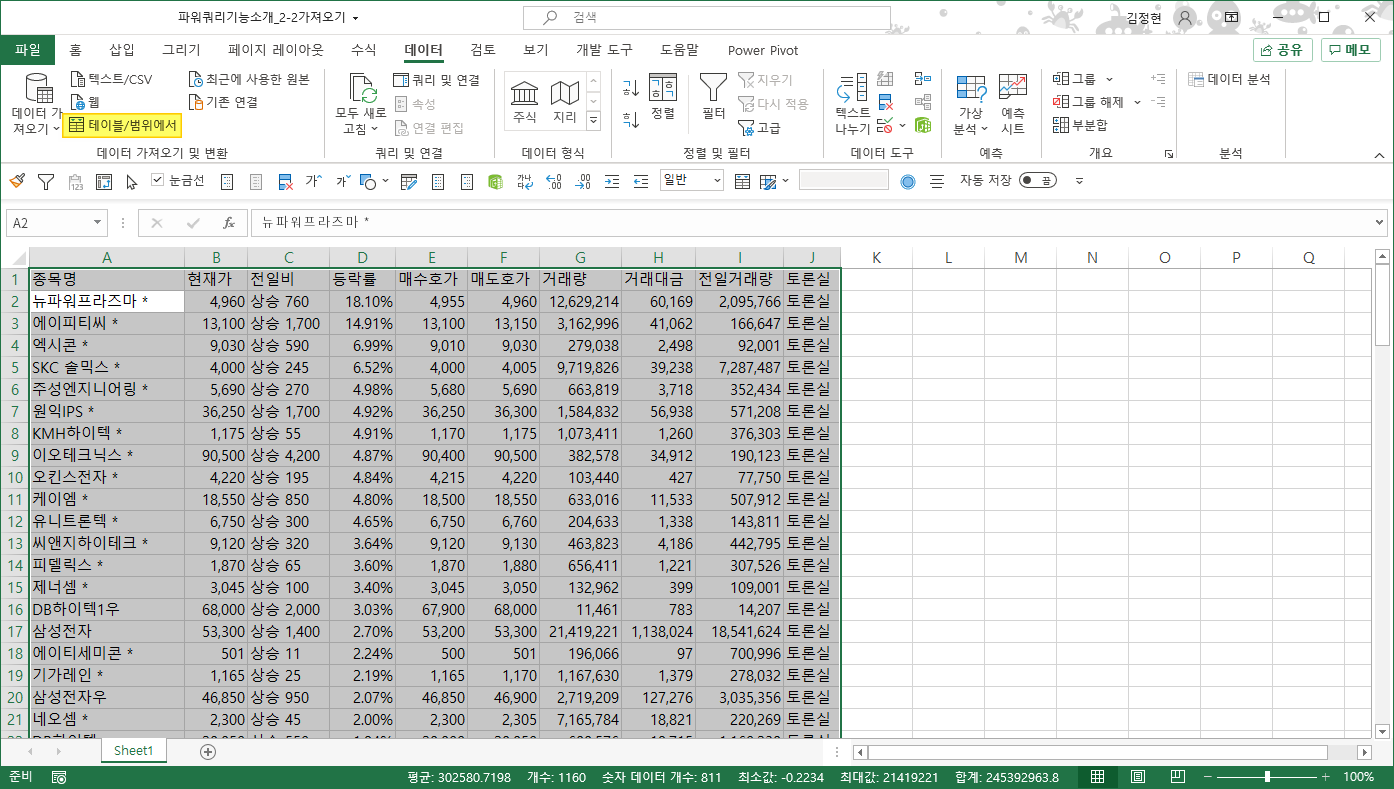The width and height of the screenshot is (1394, 789).
Task: Open the 파일 tab
Action: click(x=28, y=50)
